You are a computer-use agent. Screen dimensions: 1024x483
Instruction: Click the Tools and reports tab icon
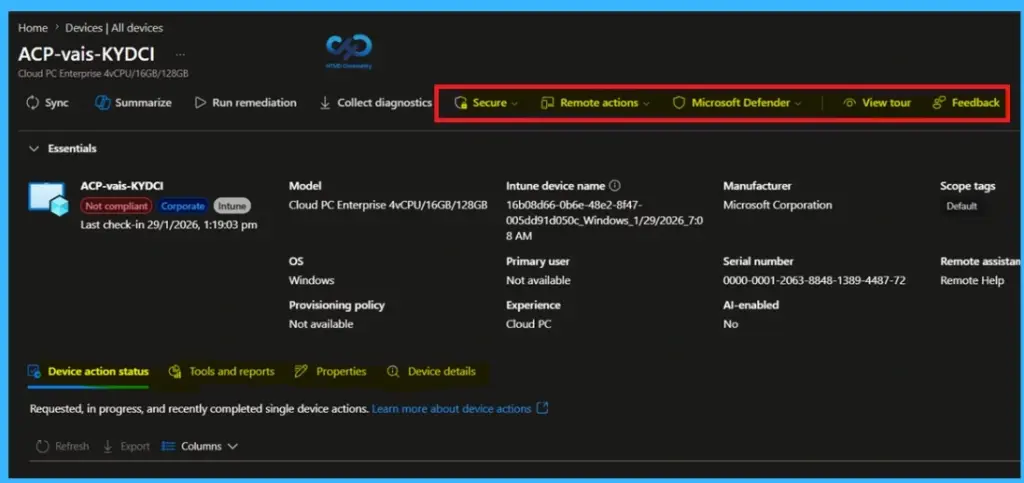point(174,371)
